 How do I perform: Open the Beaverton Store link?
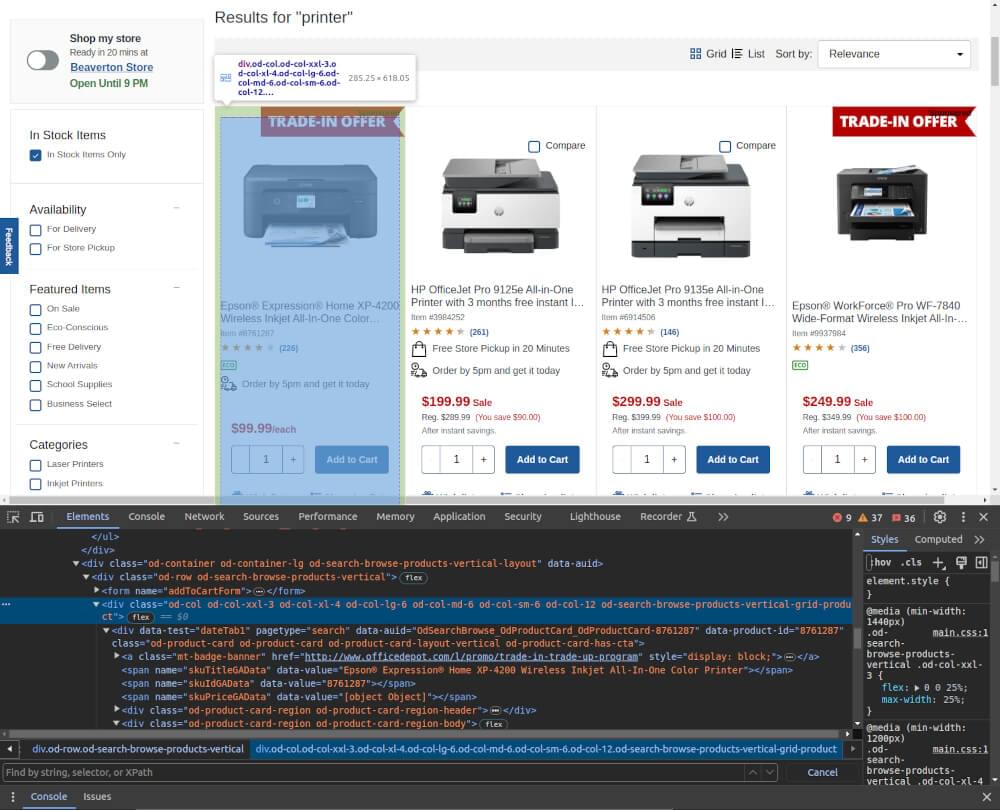coord(110,68)
